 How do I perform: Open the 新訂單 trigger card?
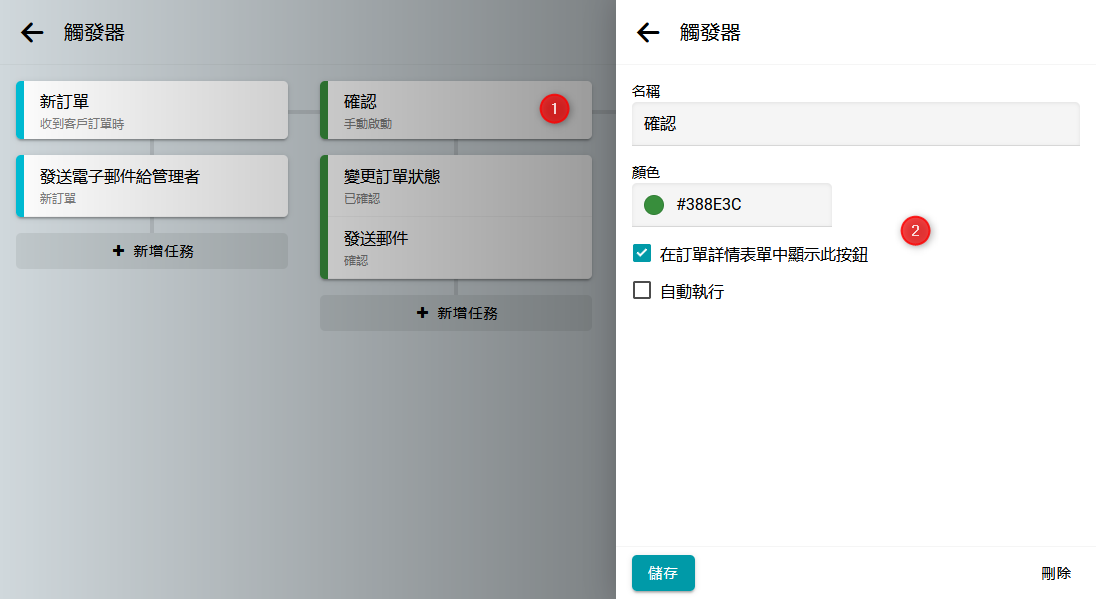click(x=152, y=110)
